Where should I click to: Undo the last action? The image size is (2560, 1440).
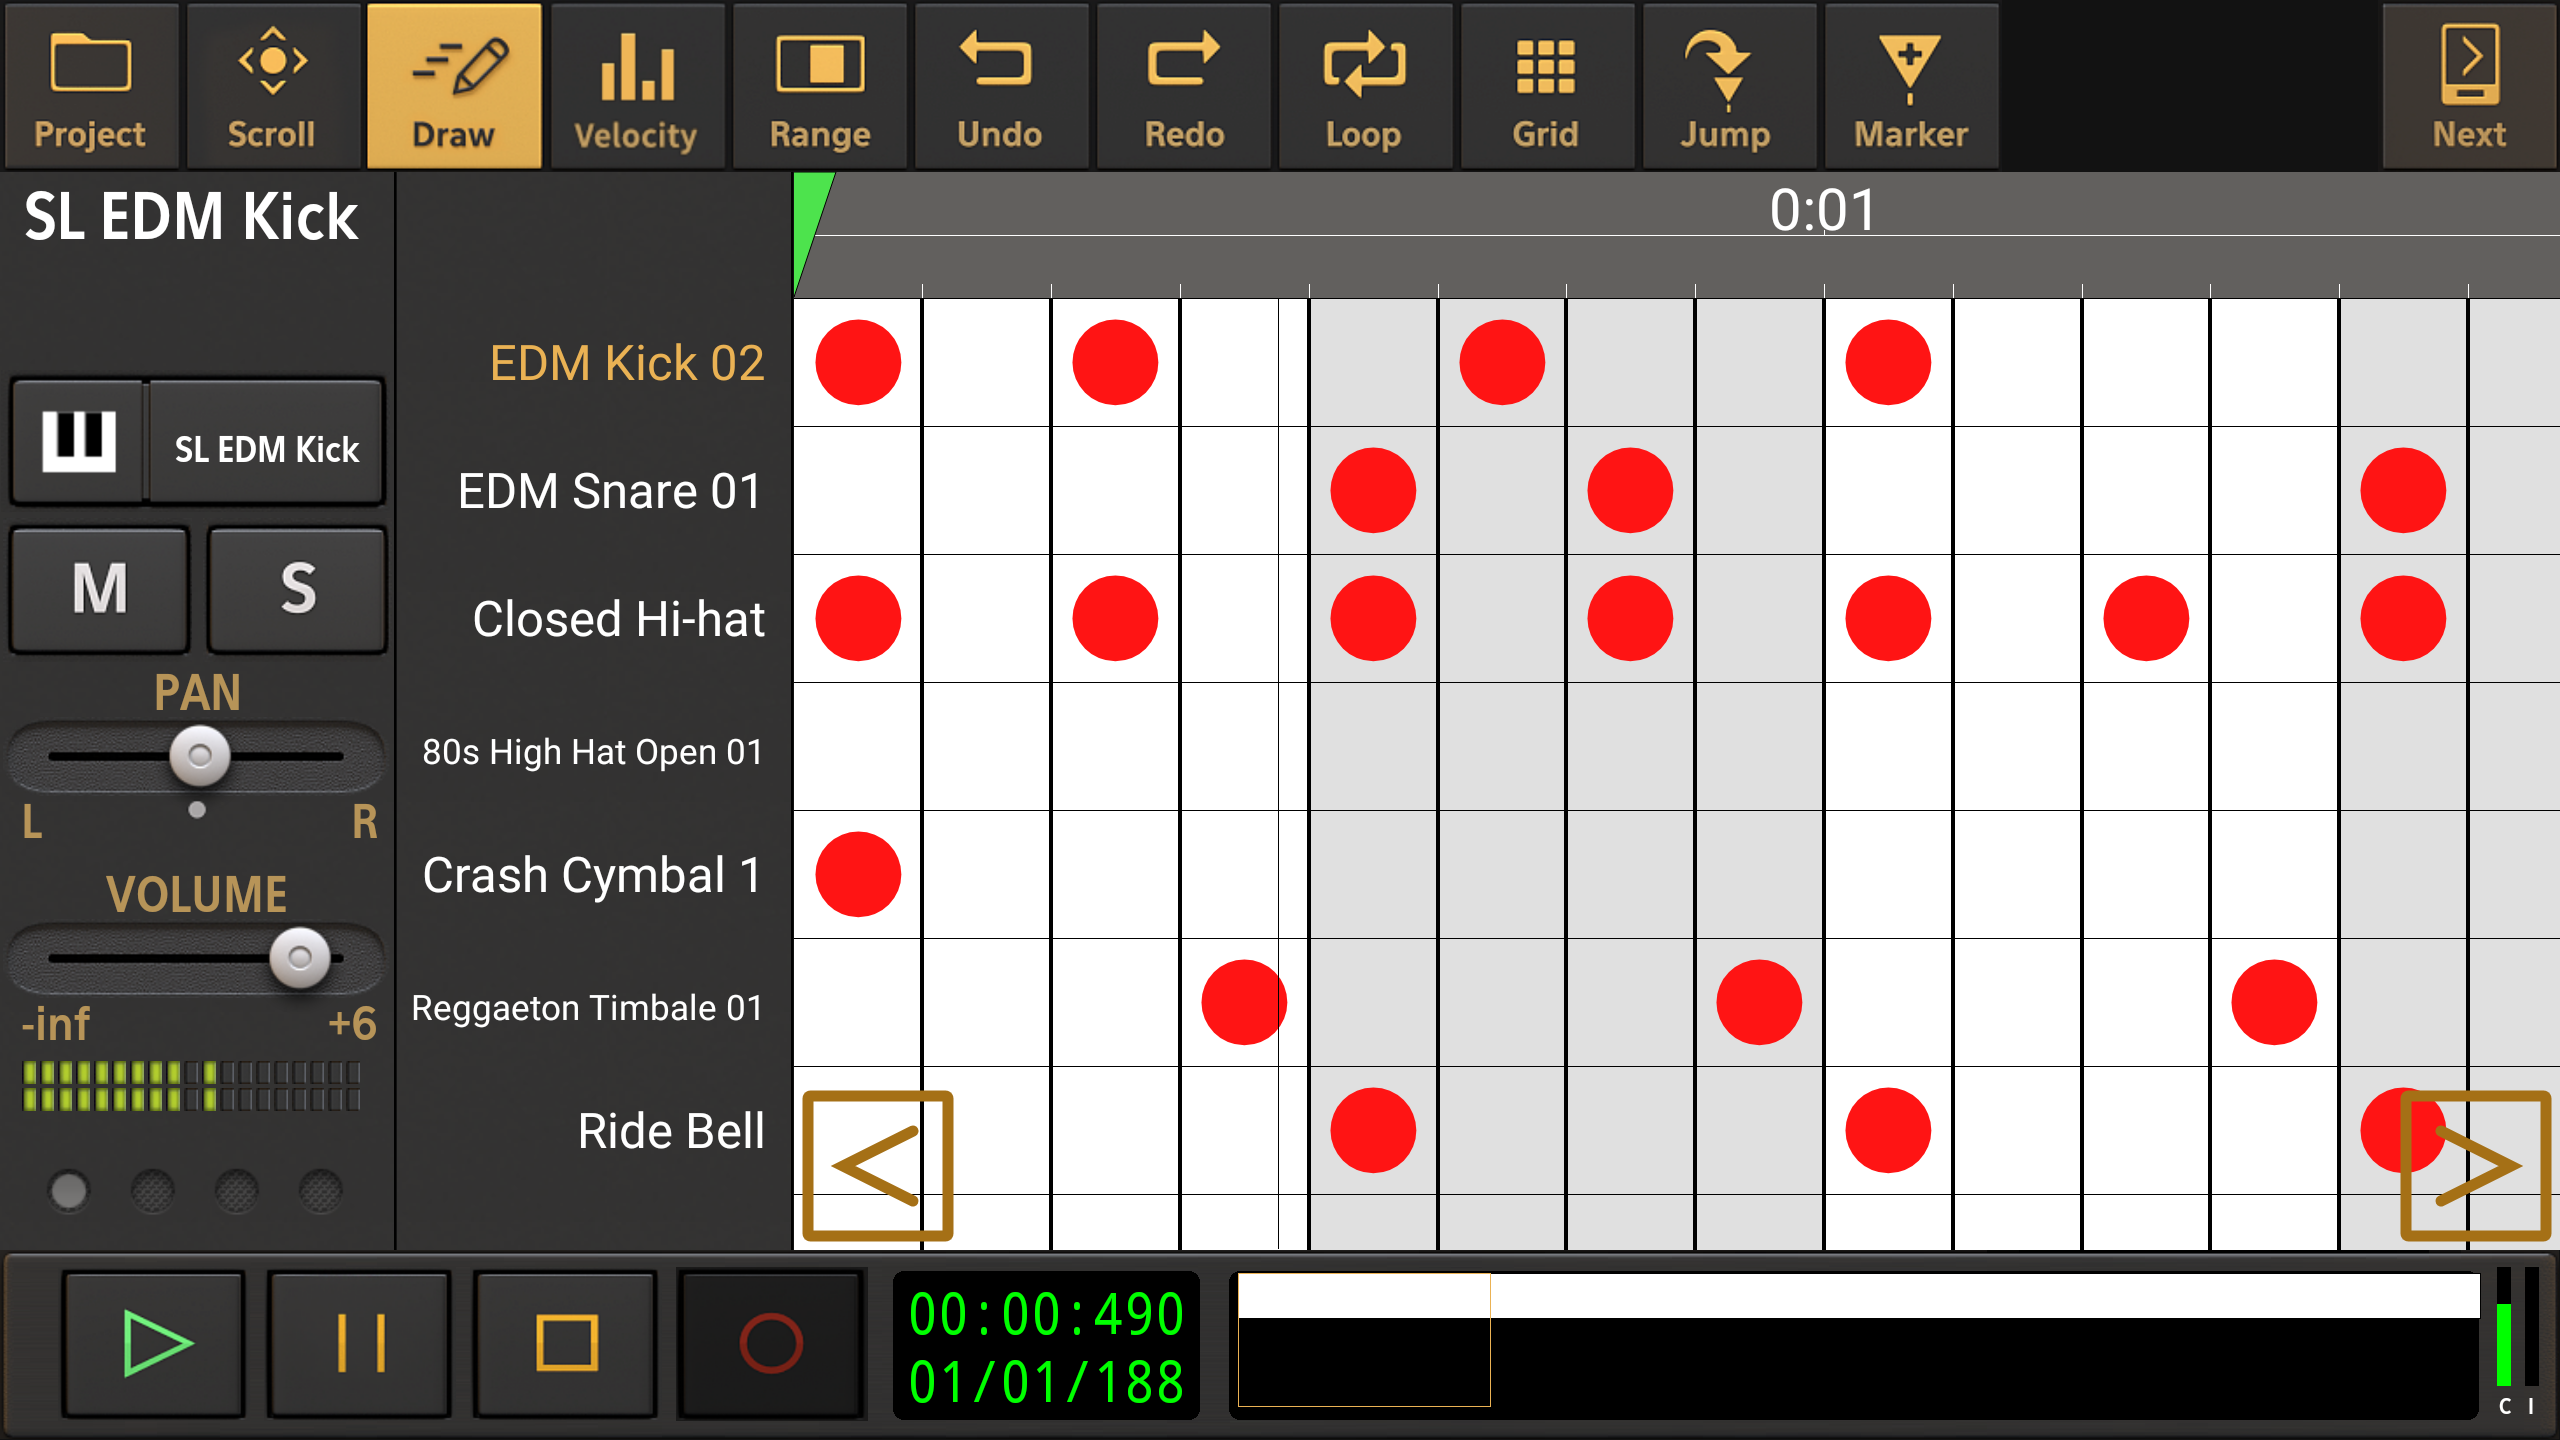coord(1000,86)
